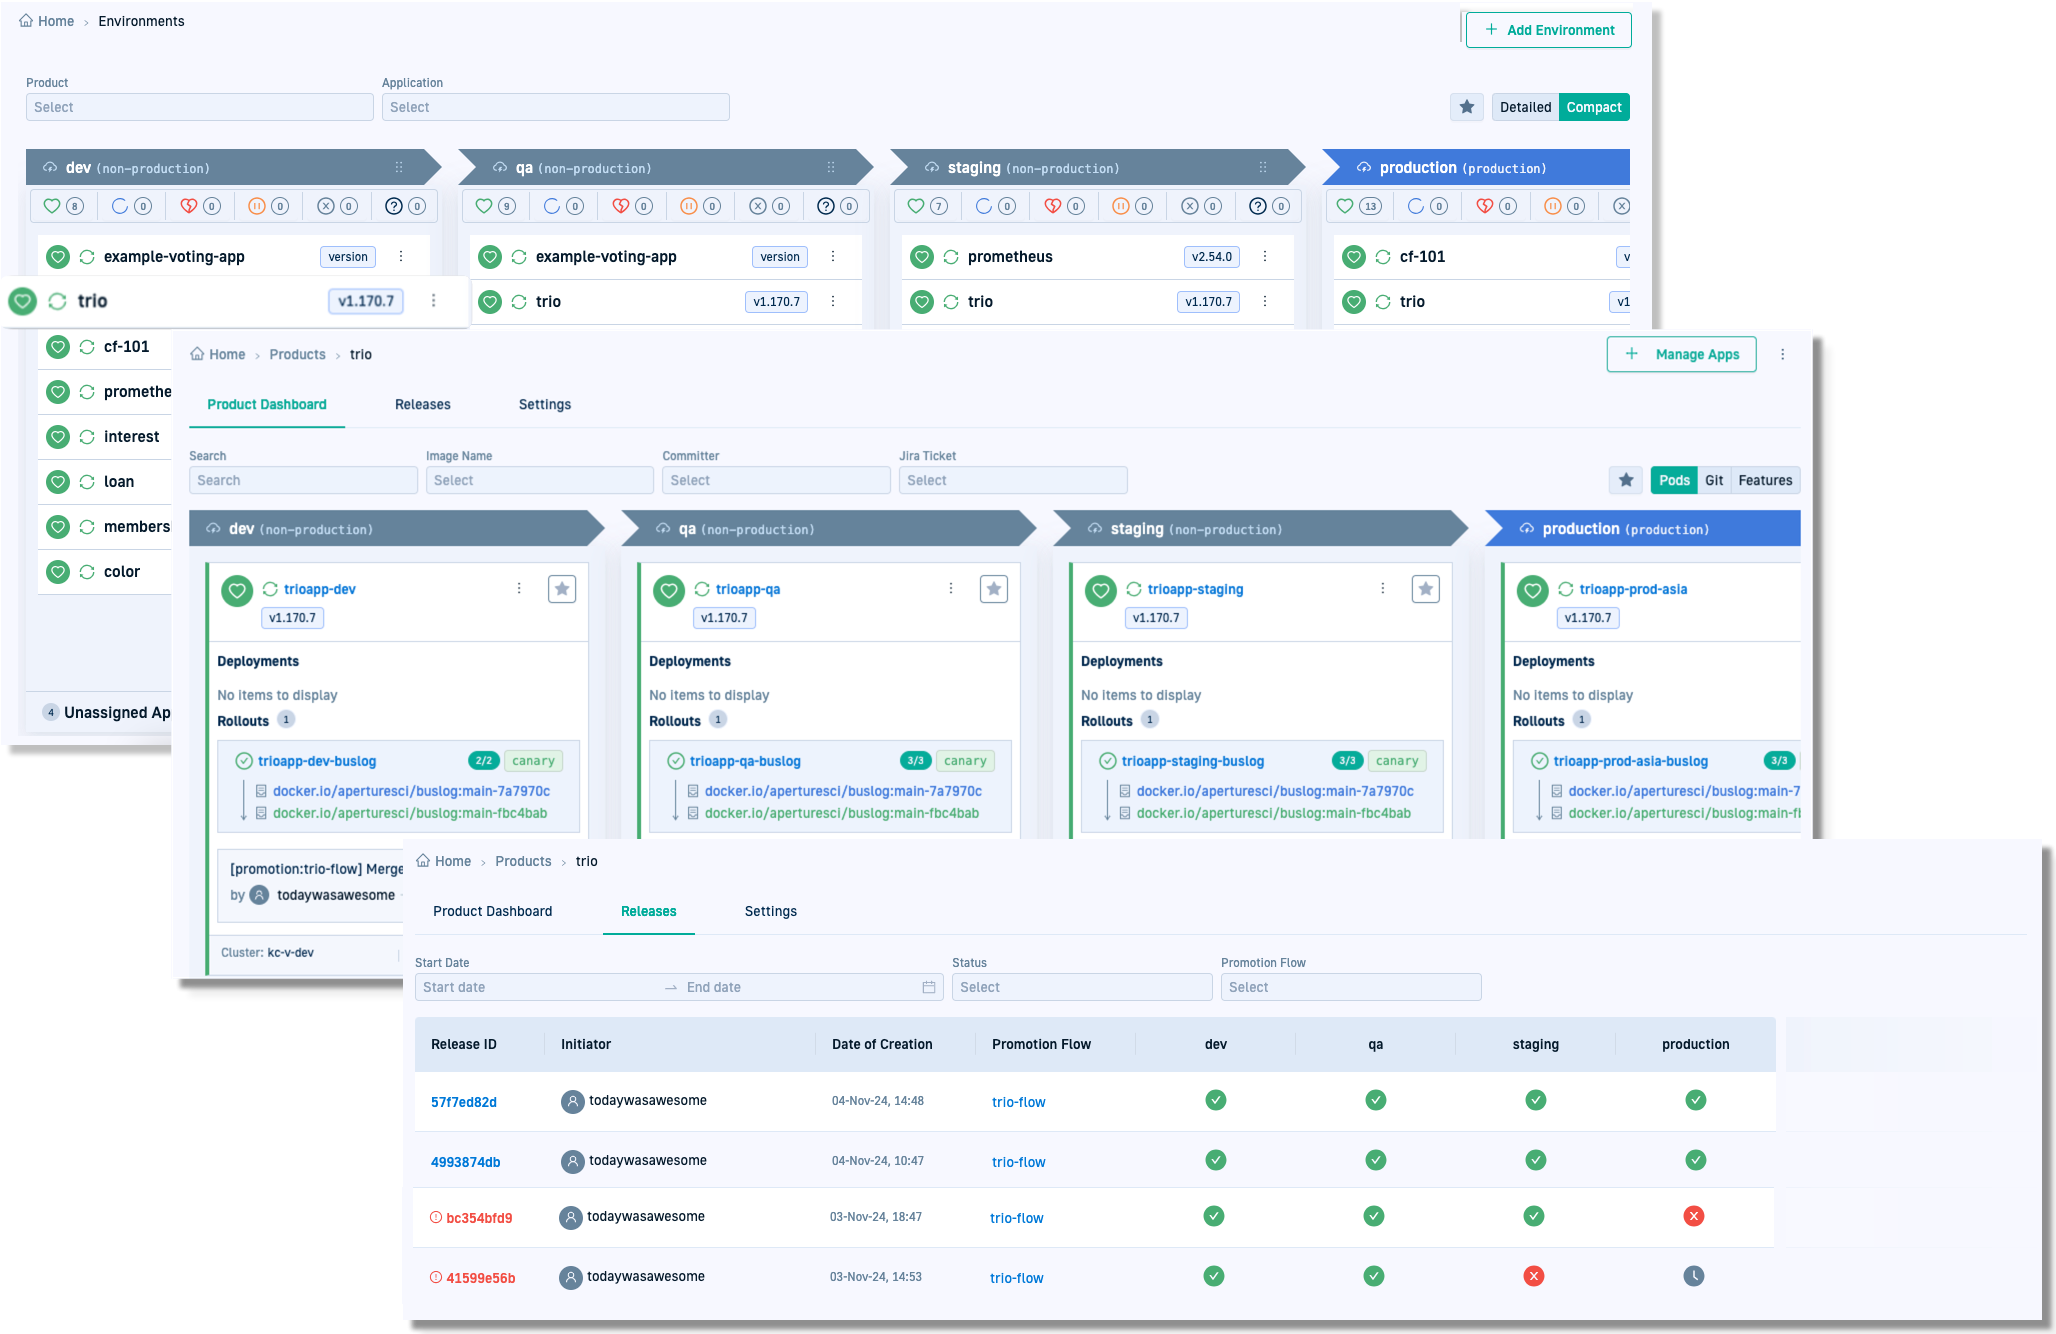The height and width of the screenshot is (1334, 2056).
Task: Open the Product select dropdown
Action: pyautogui.click(x=199, y=107)
